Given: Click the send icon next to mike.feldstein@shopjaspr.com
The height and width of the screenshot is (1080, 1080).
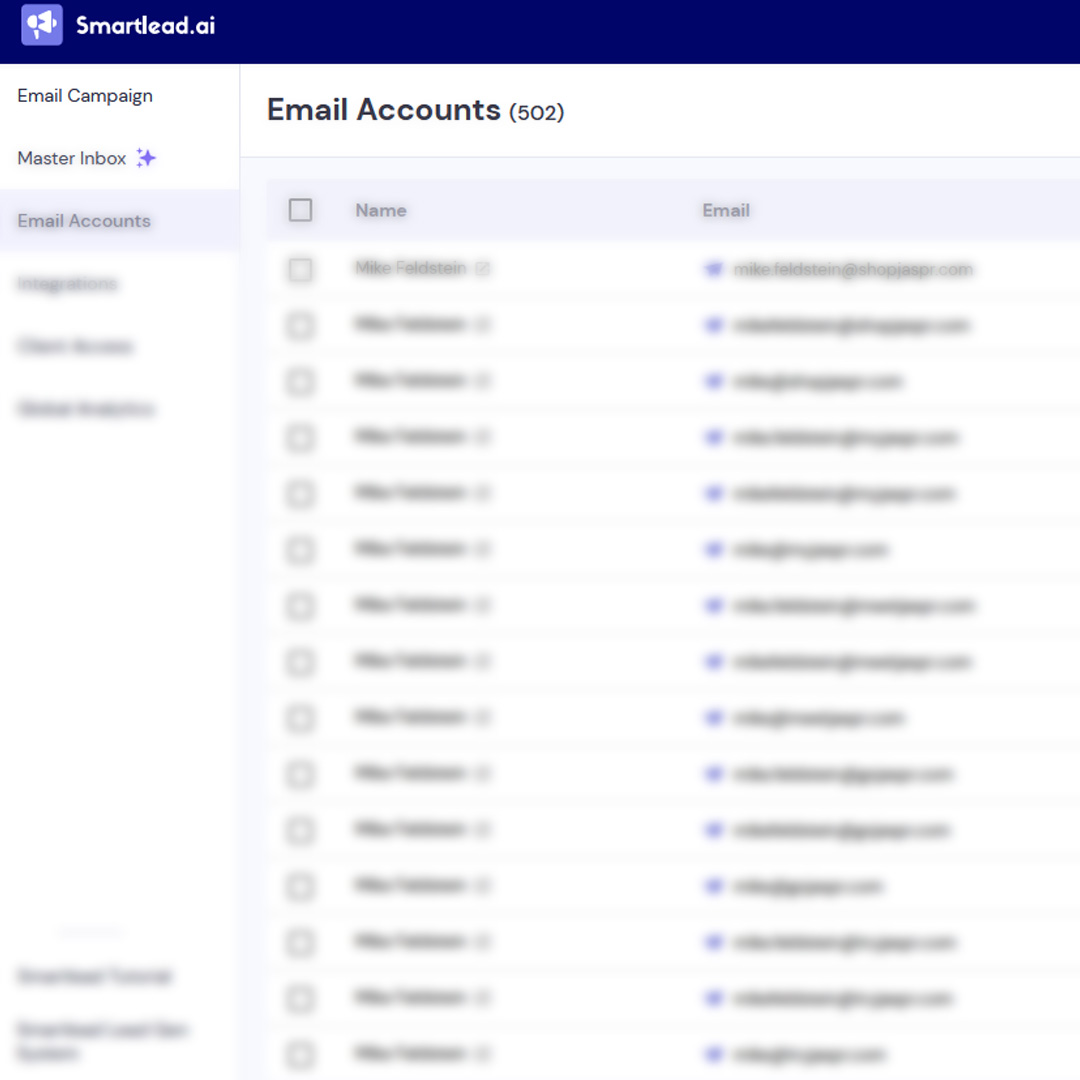Looking at the screenshot, I should pos(713,268).
